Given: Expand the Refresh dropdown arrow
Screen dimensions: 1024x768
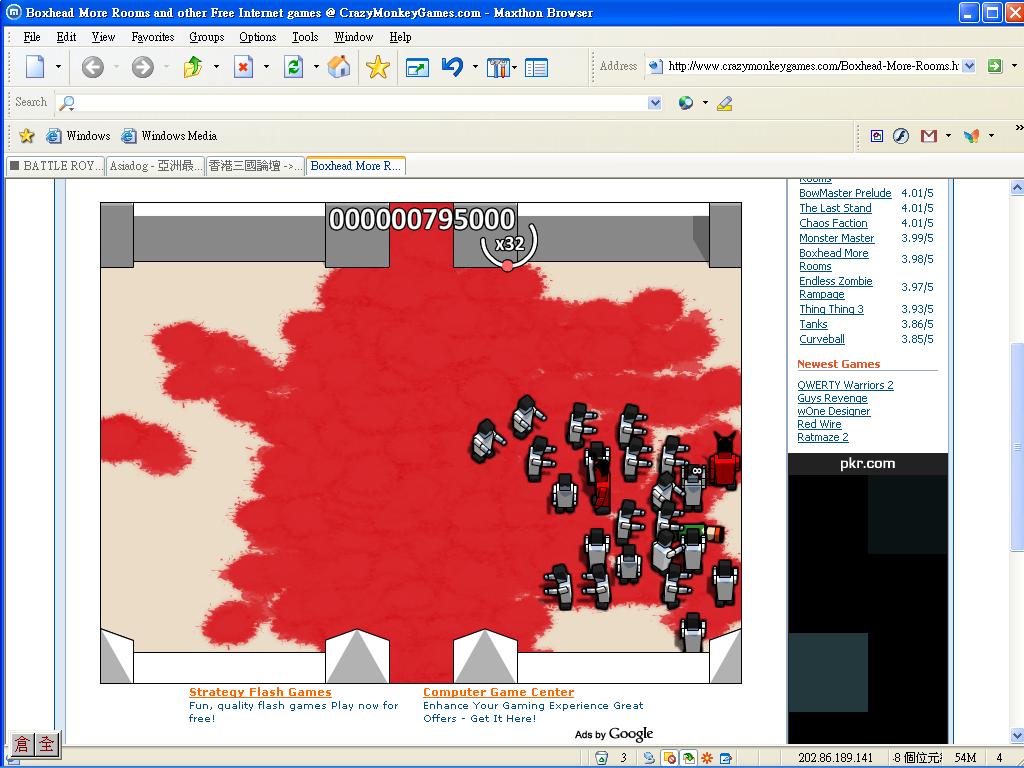Looking at the screenshot, I should pyautogui.click(x=316, y=67).
